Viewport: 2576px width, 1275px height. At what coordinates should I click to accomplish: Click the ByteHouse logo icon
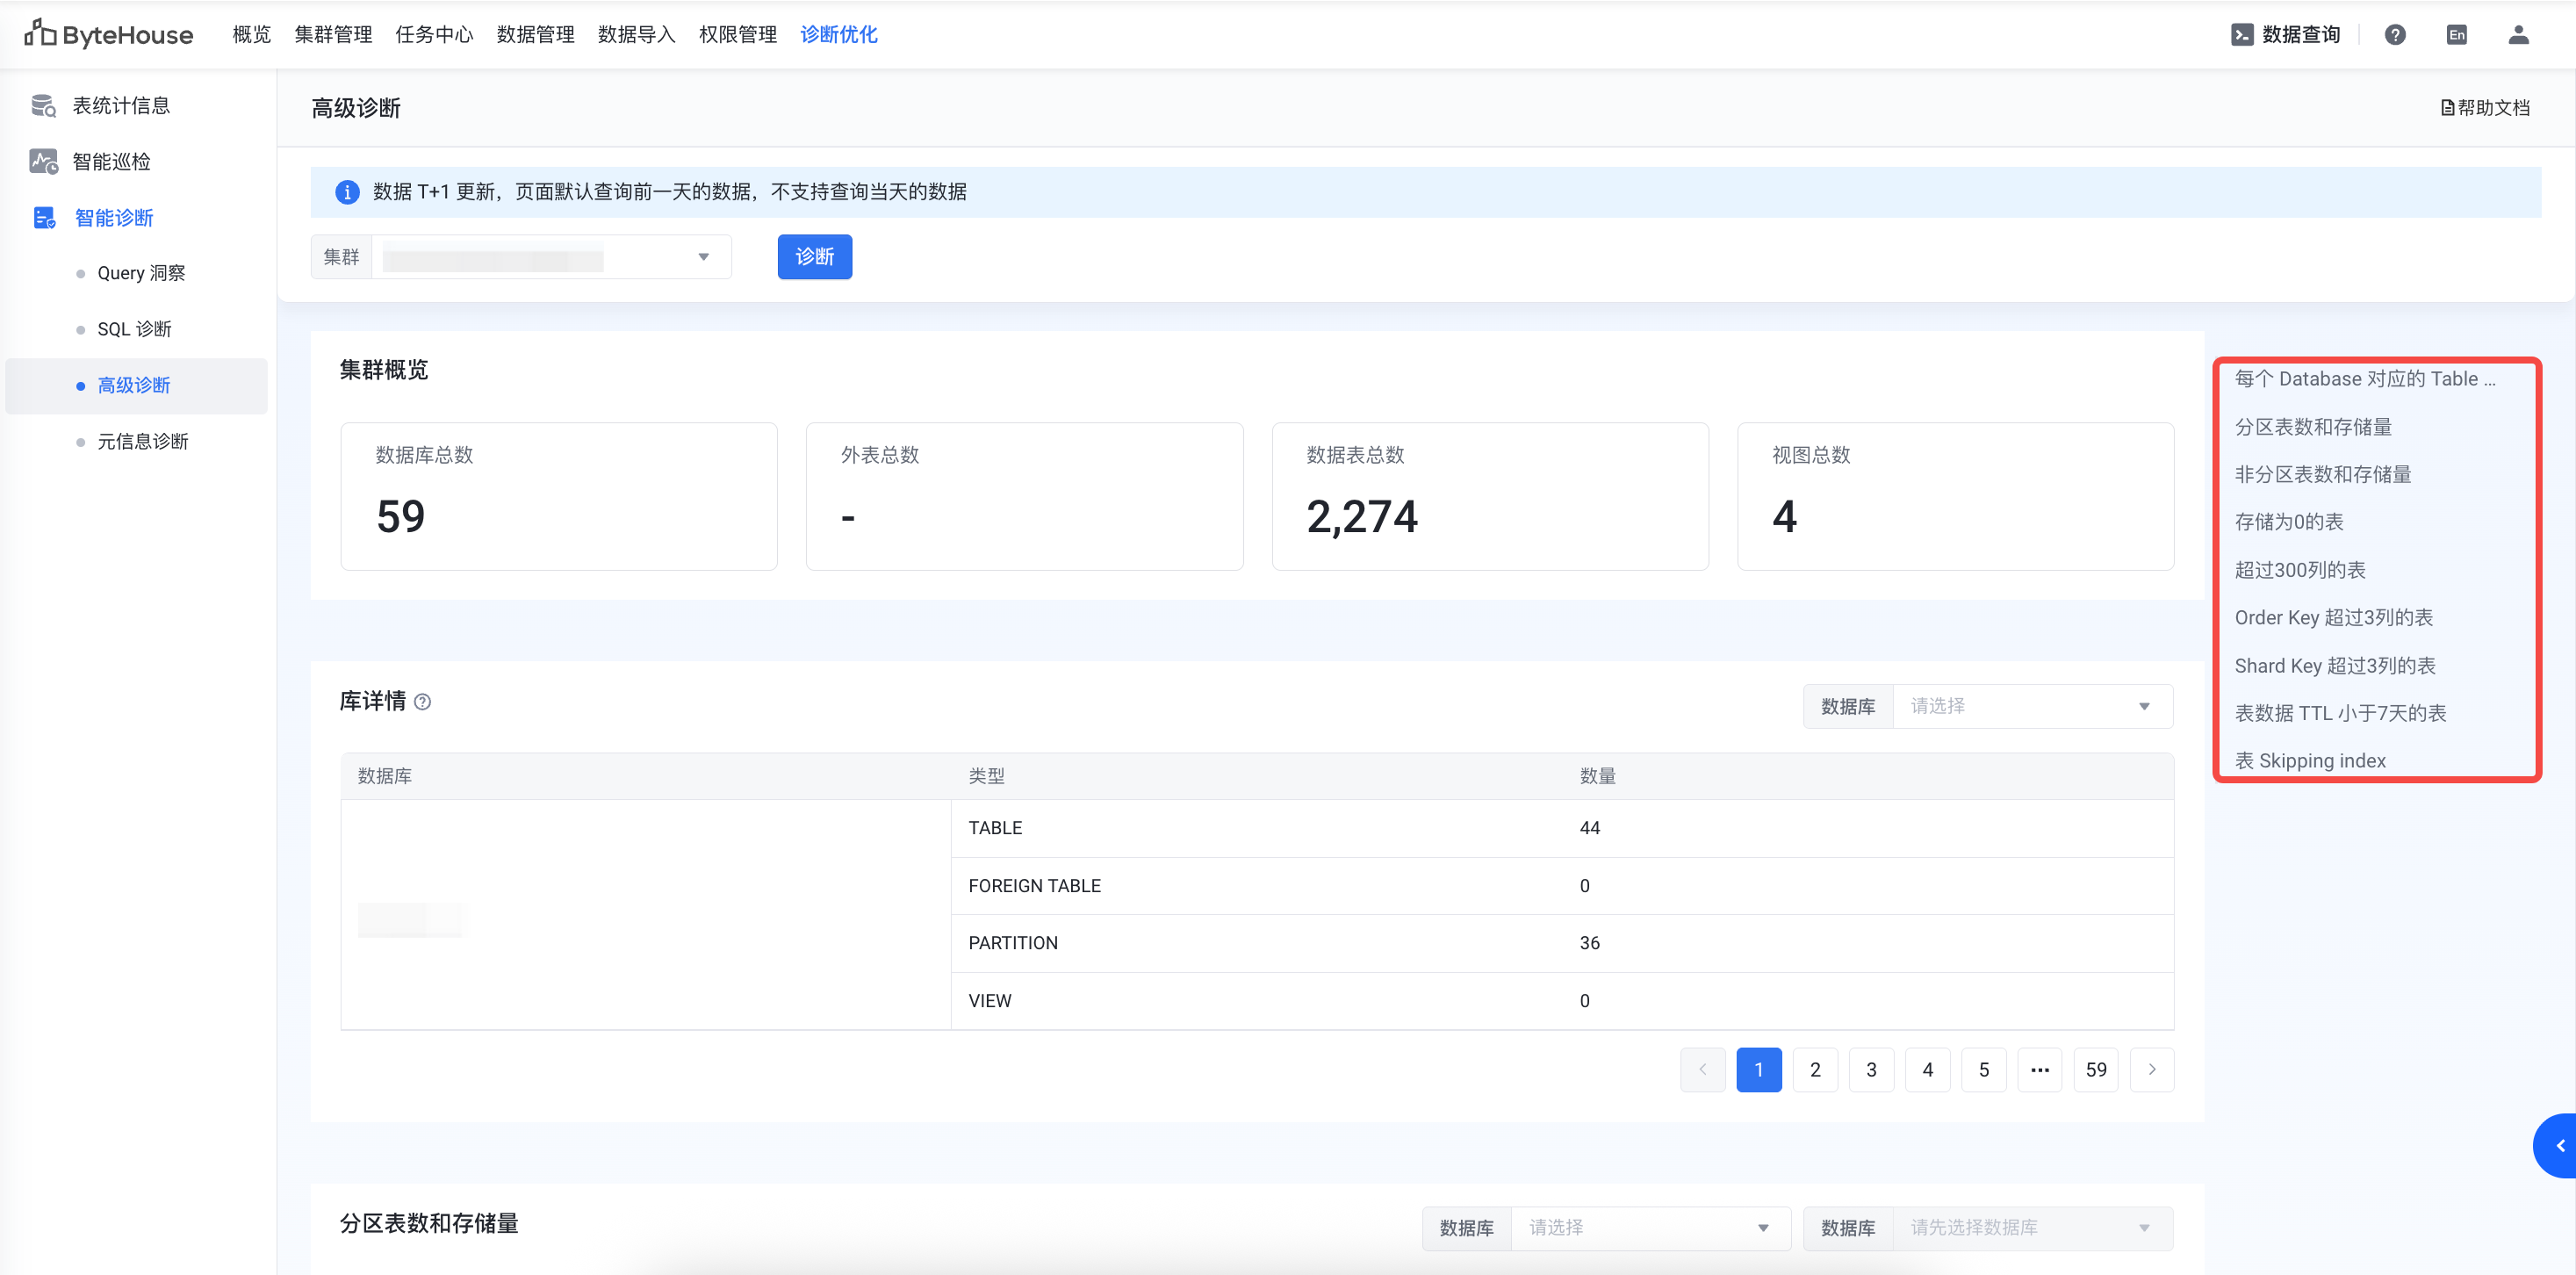pos(40,33)
